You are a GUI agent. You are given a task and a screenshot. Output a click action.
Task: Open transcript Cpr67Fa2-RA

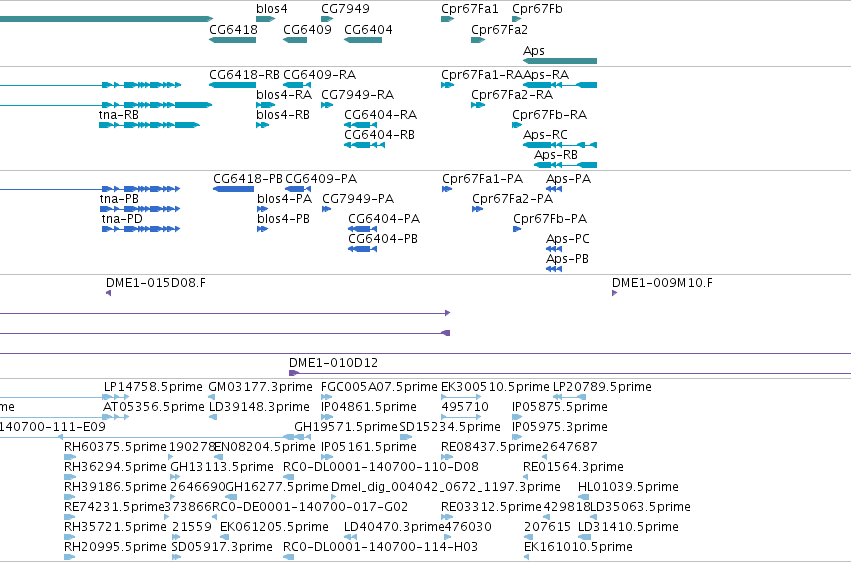click(512, 94)
